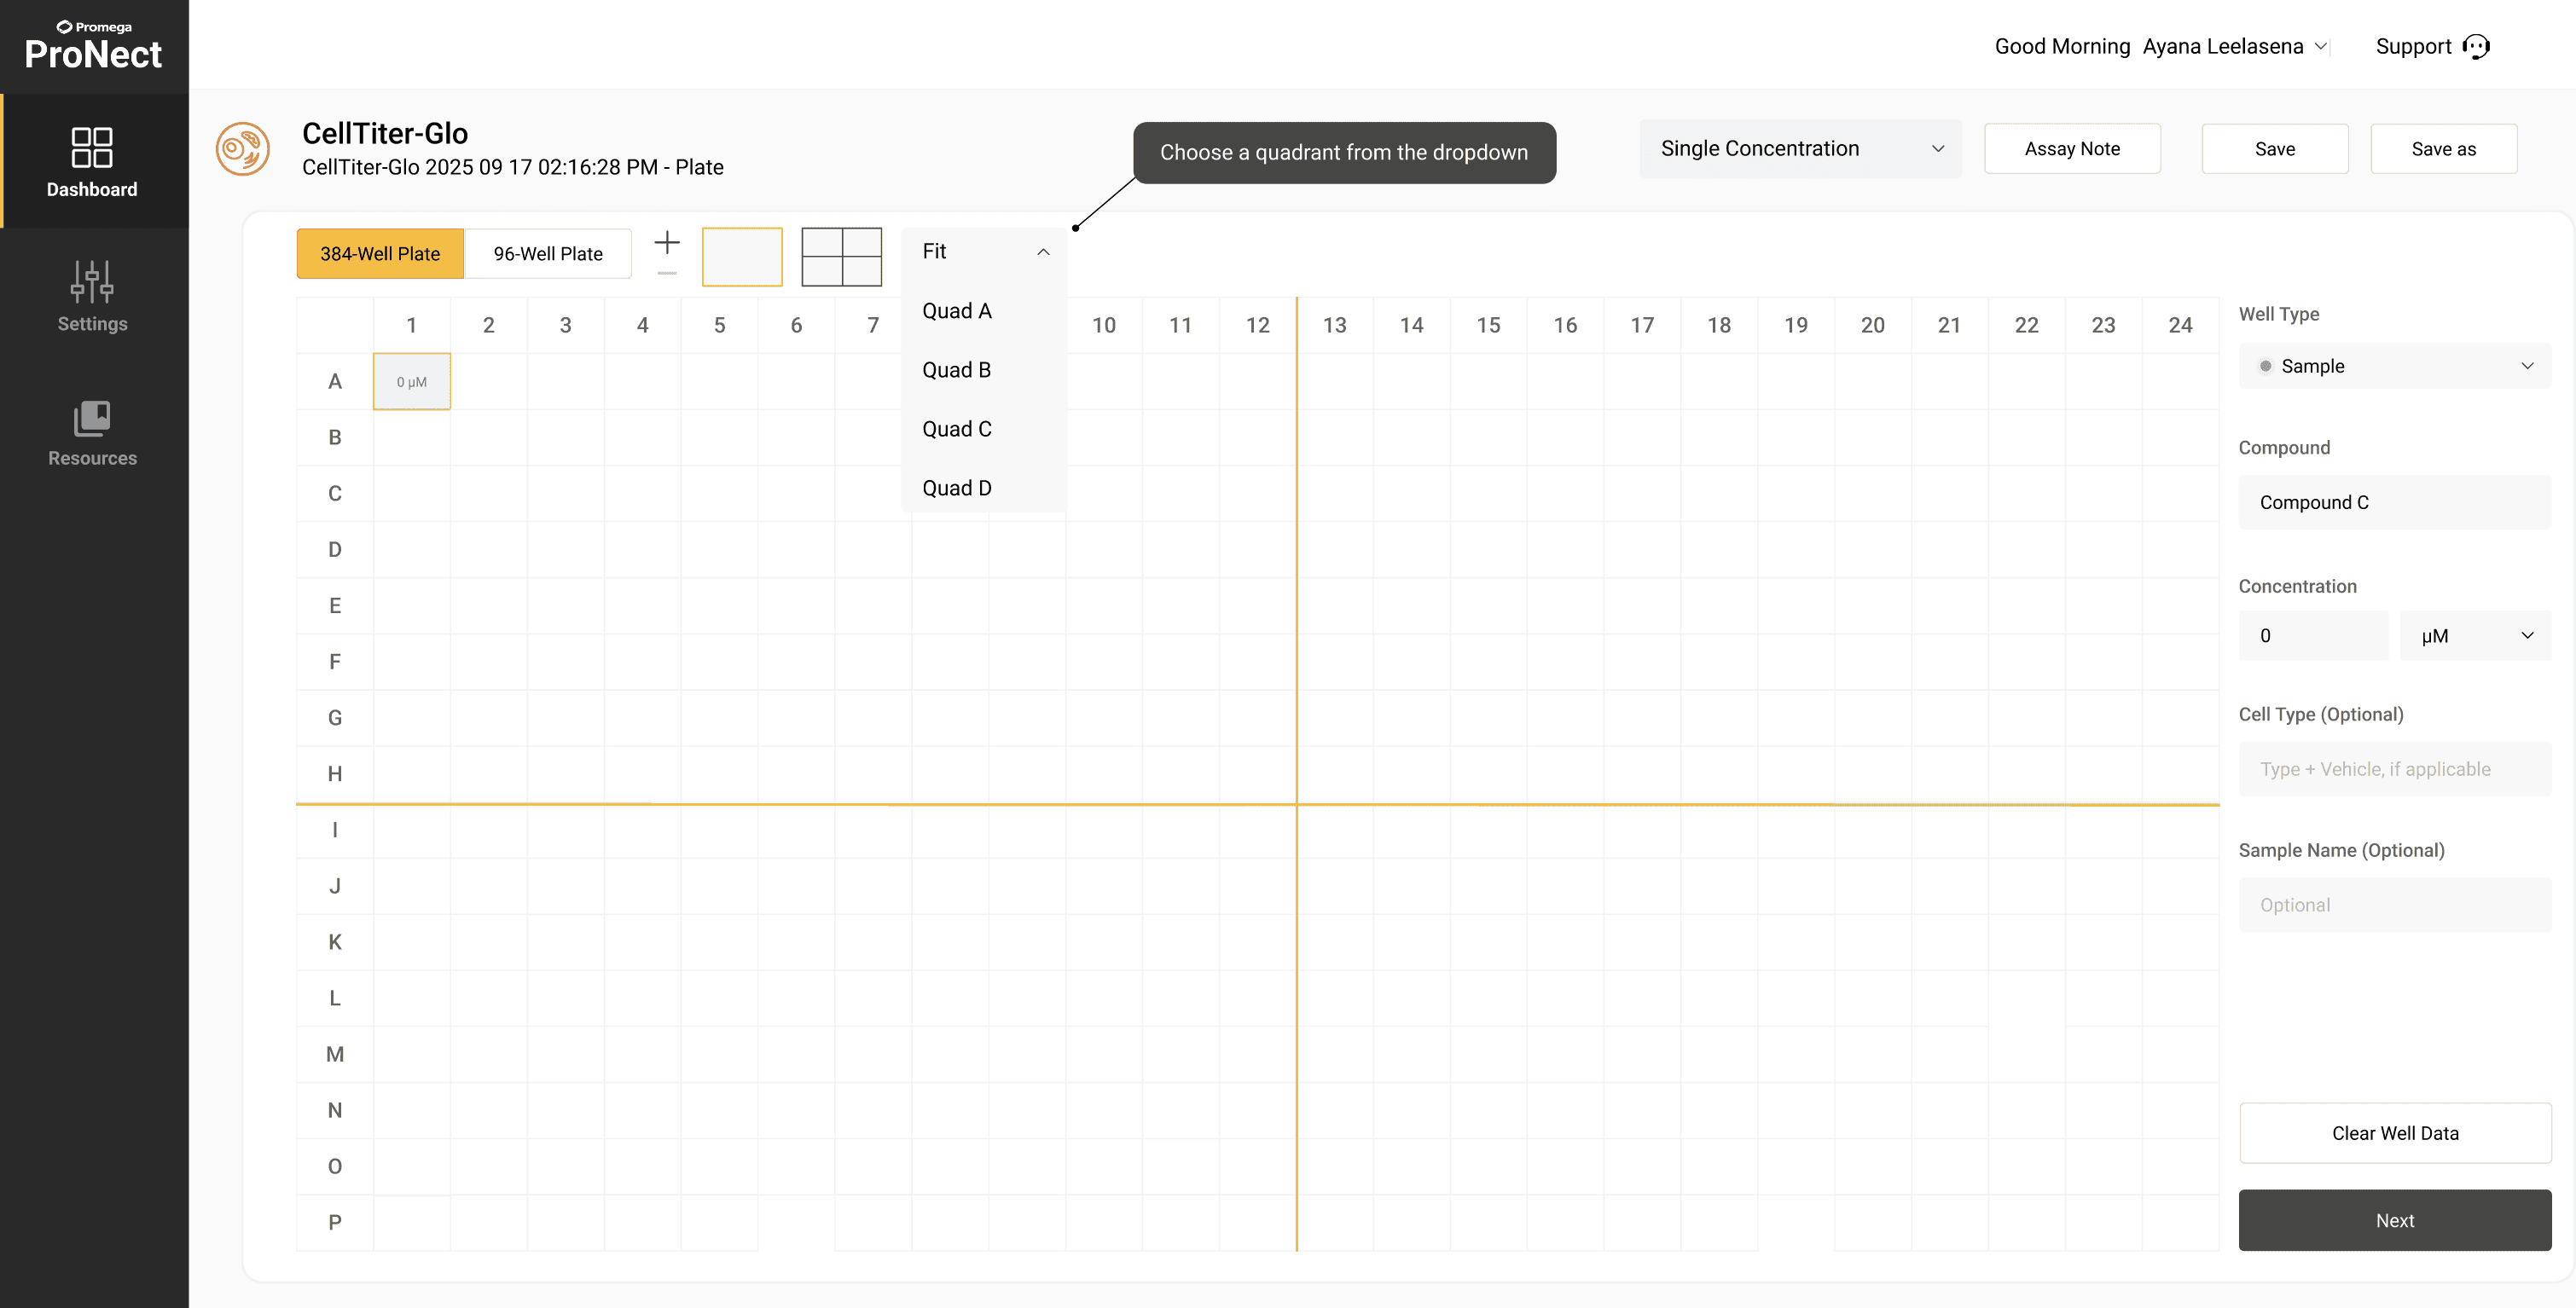Click the plus zoom-in icon
2576x1308 pixels.
coord(667,242)
